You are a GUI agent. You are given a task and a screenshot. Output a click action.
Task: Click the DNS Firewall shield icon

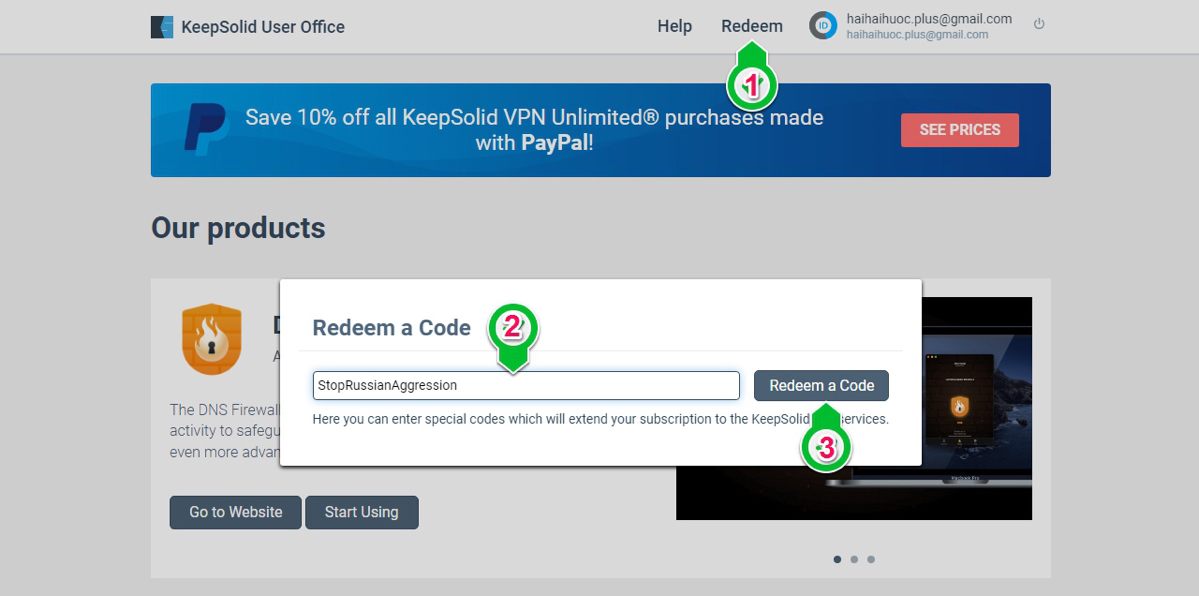(x=212, y=339)
